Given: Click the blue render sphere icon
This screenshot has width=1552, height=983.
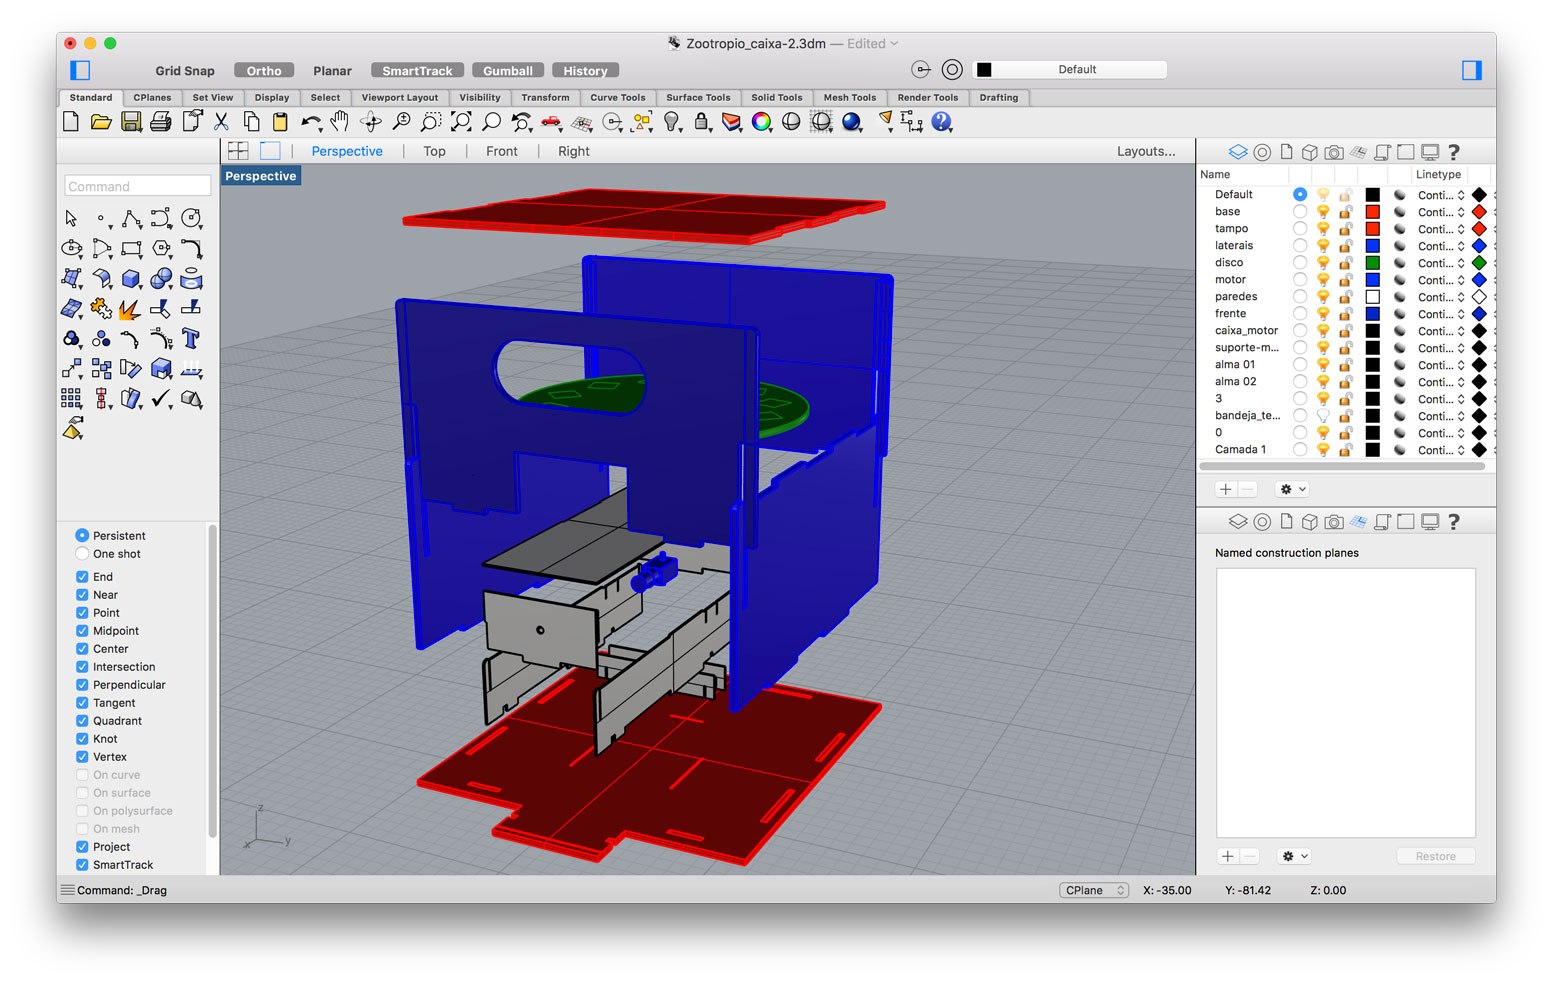Looking at the screenshot, I should tap(852, 122).
